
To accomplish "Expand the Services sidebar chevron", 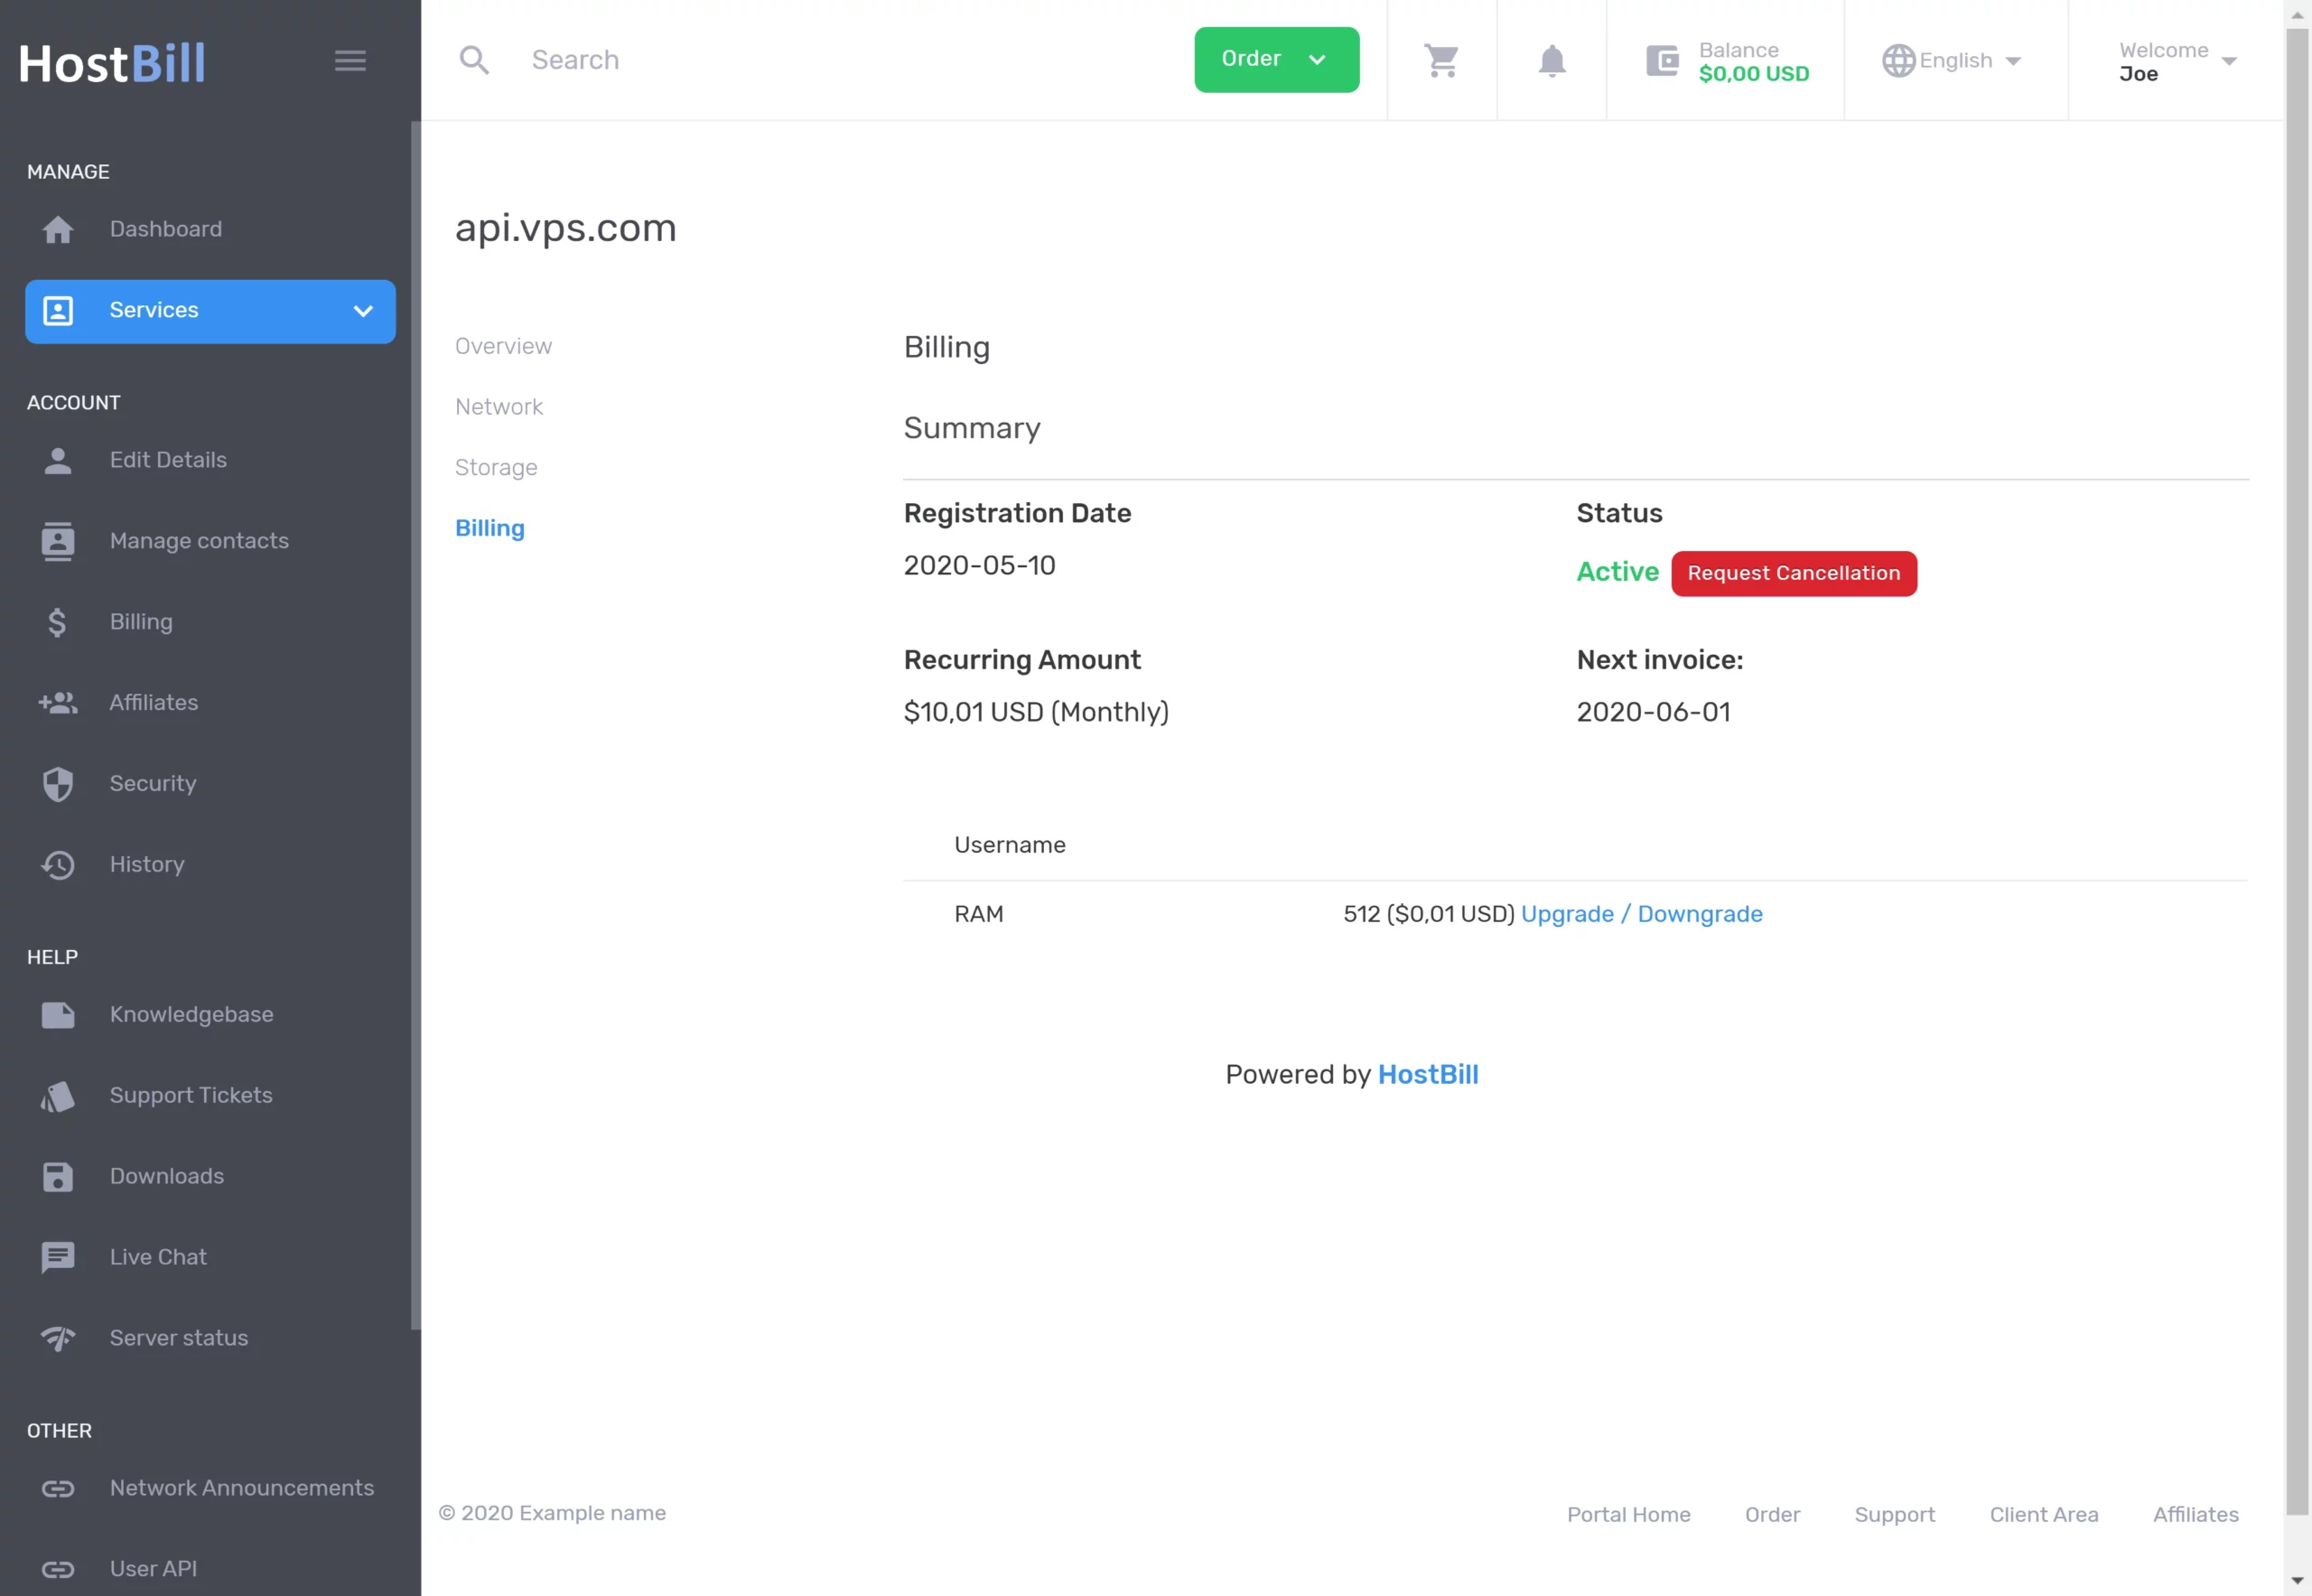I will point(363,311).
